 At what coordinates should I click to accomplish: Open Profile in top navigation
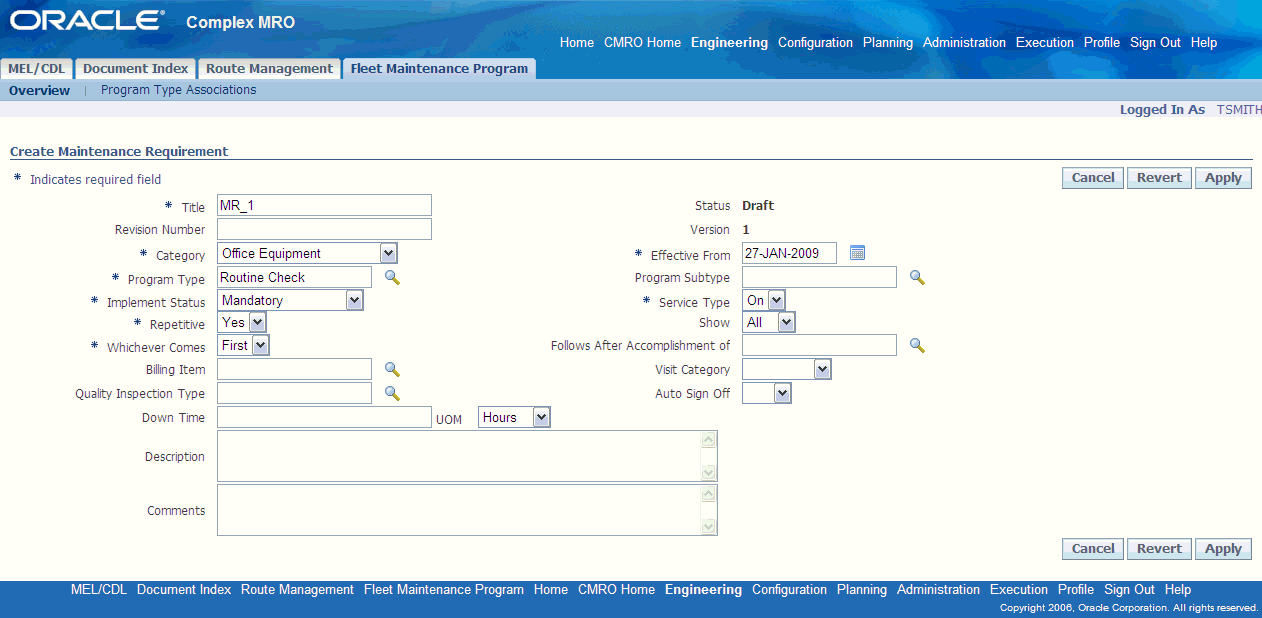click(1102, 43)
